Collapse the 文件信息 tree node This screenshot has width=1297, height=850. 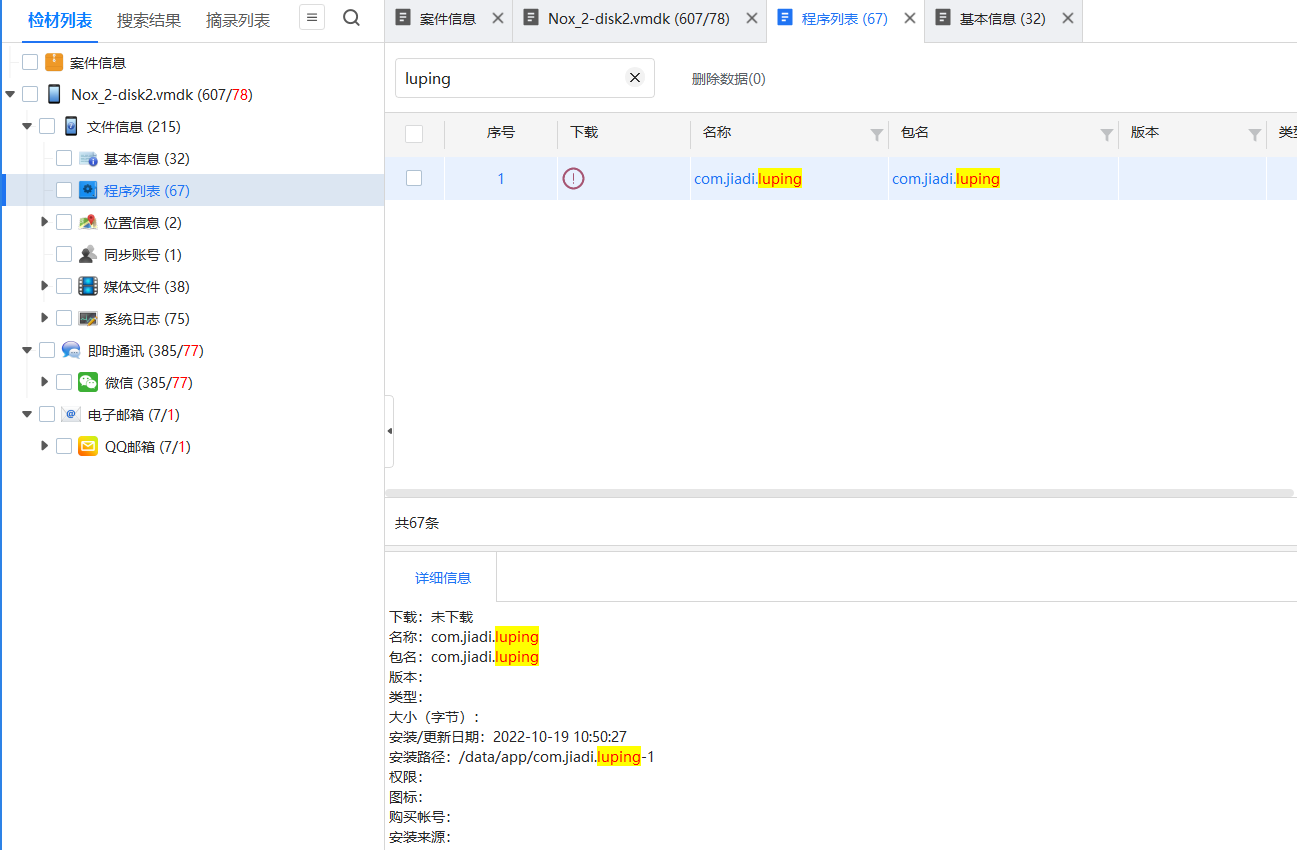[27, 127]
